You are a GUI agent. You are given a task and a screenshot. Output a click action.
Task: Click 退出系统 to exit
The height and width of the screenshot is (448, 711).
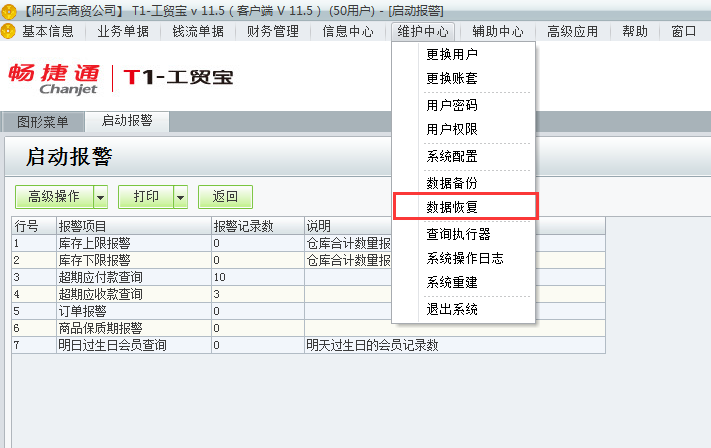tap(452, 309)
